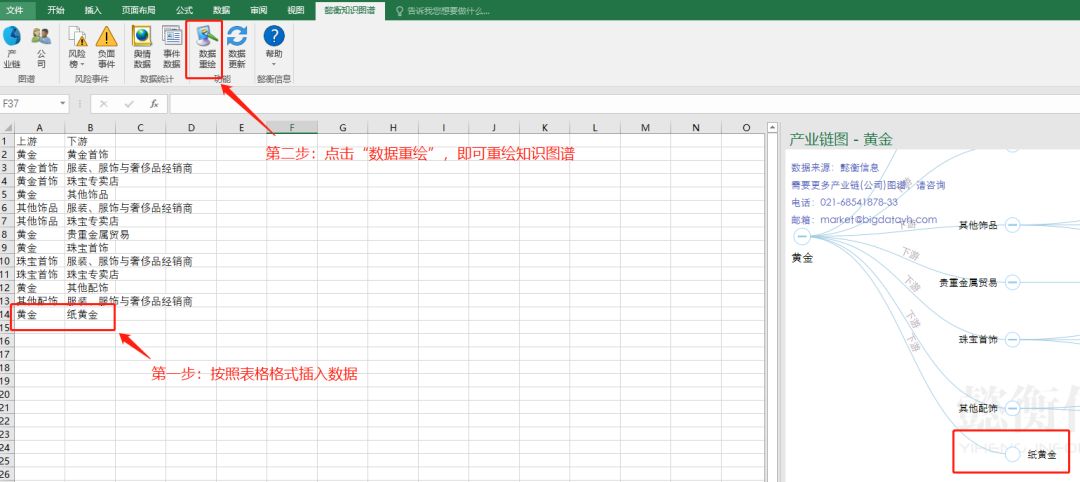1080x482 pixels.
Task: Click the confirm entry checkmark in formula bar
Action: (x=129, y=104)
